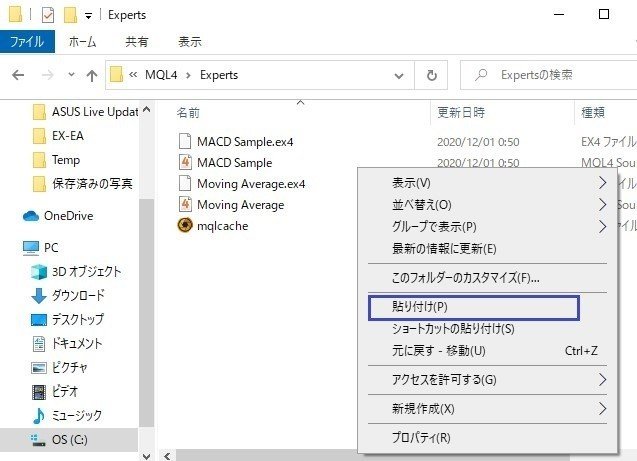637x461 pixels.
Task: Open グループで表示(P) context menu item
Action: tap(488, 227)
